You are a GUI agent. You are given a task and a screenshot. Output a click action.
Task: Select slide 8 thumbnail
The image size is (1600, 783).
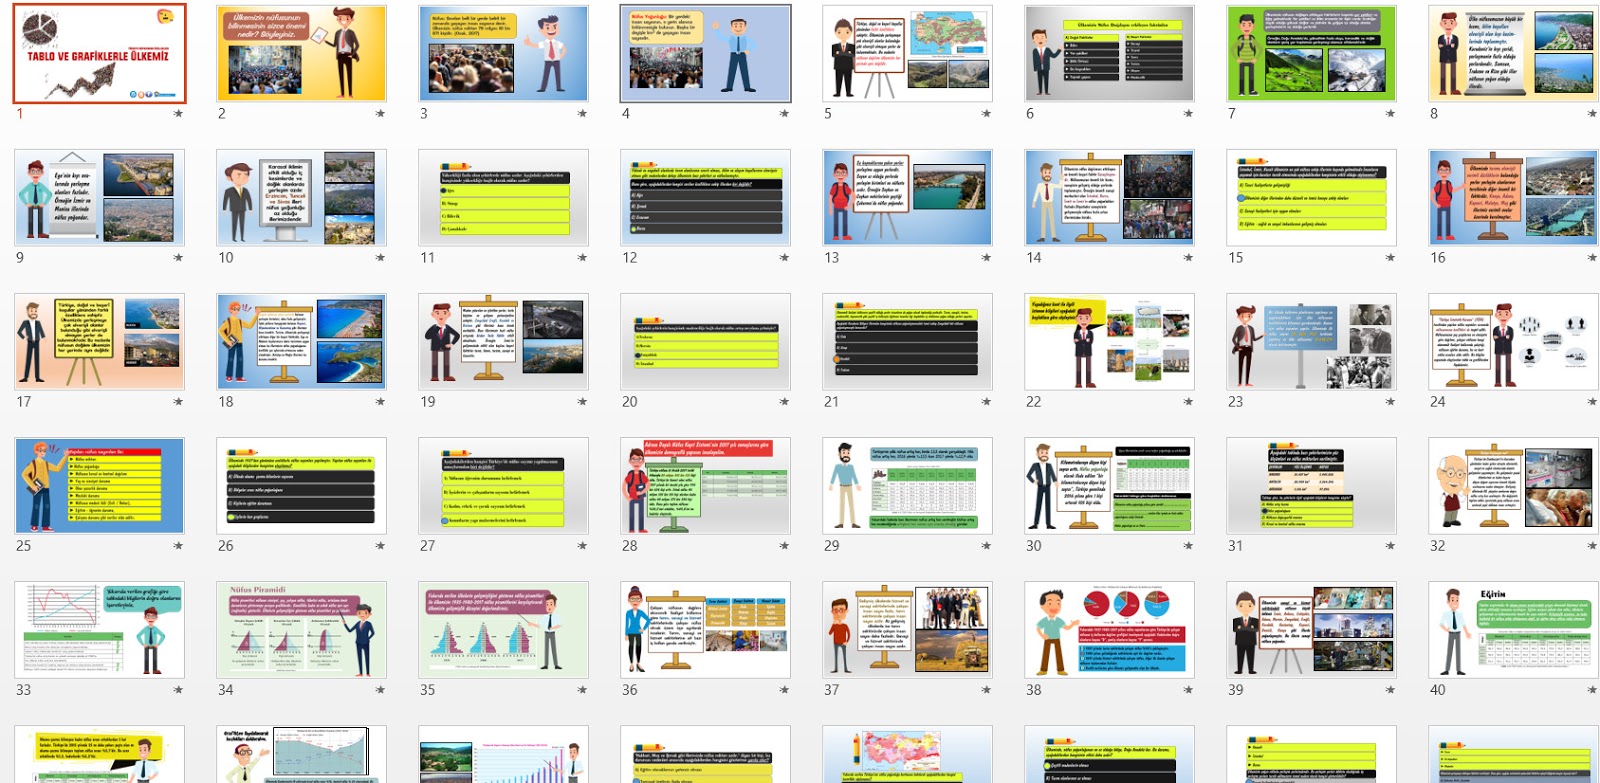1514,54
